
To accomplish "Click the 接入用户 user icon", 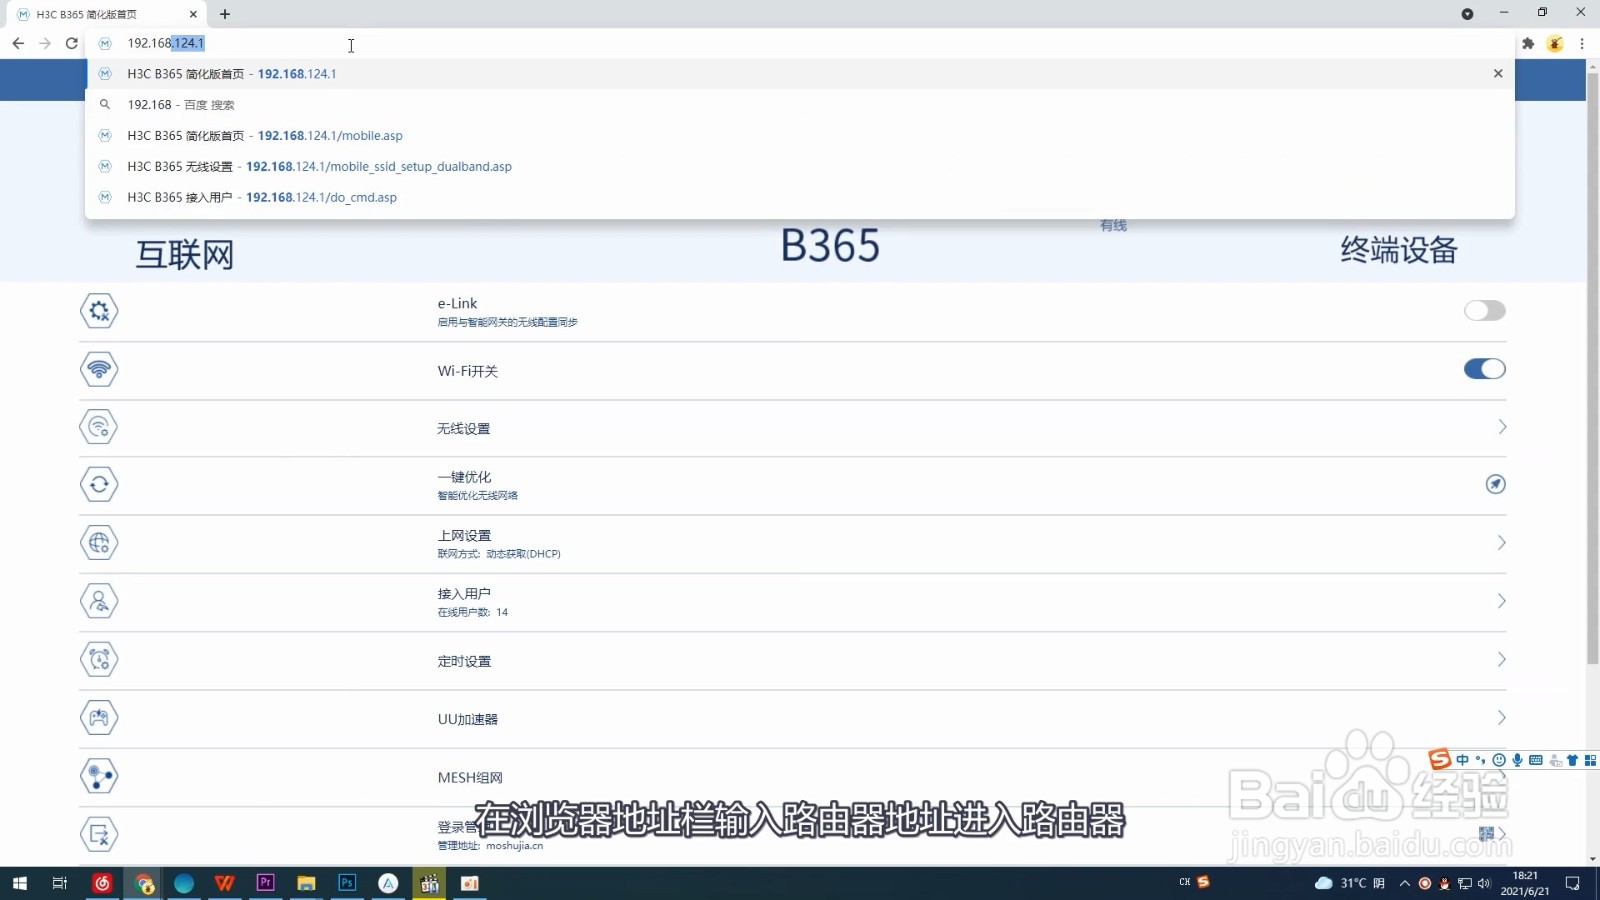I will [99, 601].
